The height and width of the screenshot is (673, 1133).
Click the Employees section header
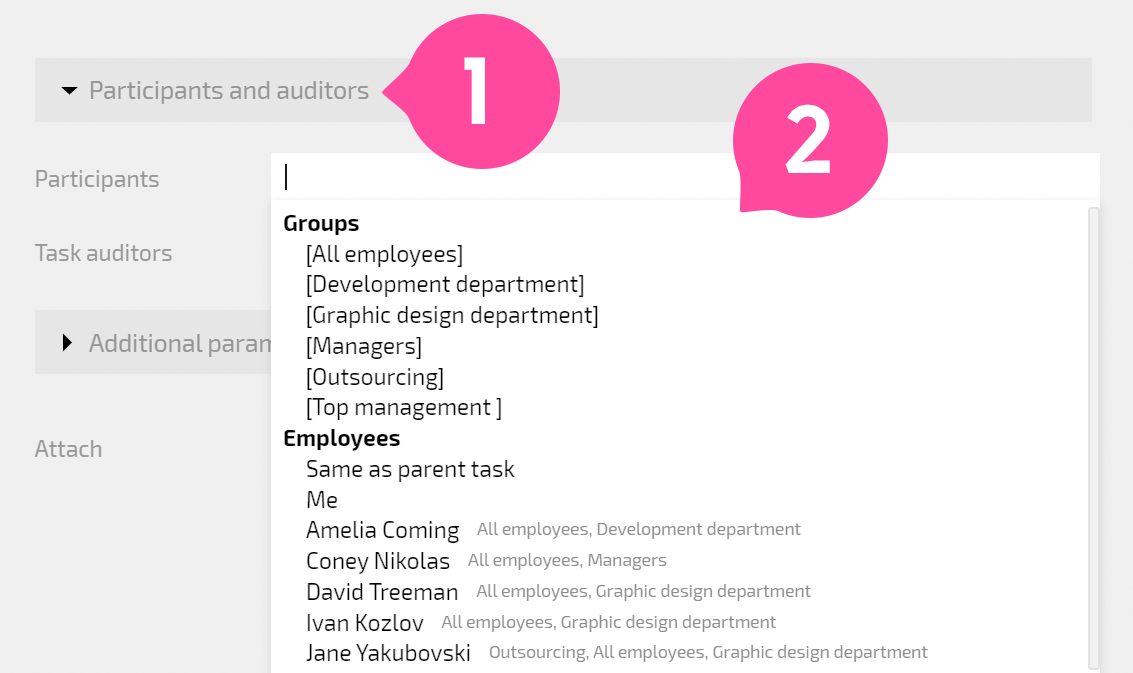click(342, 439)
